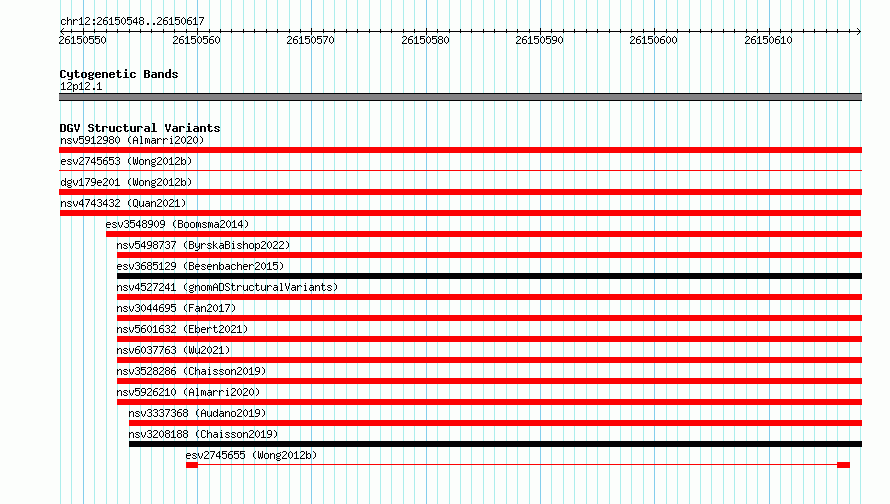Click ruler position 26150580
Image resolution: width=890 pixels, height=504 pixels.
pyautogui.click(x=425, y=40)
